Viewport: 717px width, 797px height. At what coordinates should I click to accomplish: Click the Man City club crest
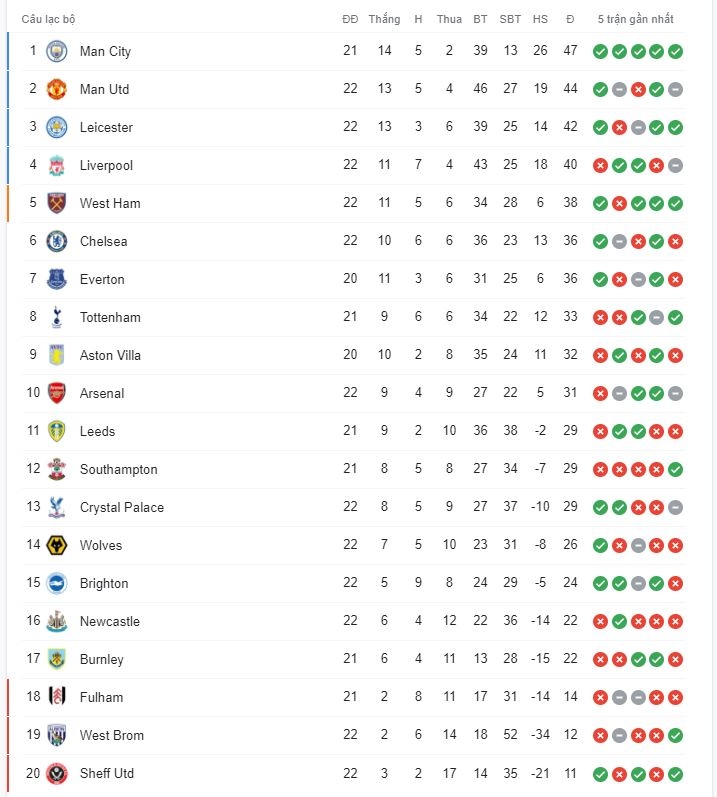56,51
